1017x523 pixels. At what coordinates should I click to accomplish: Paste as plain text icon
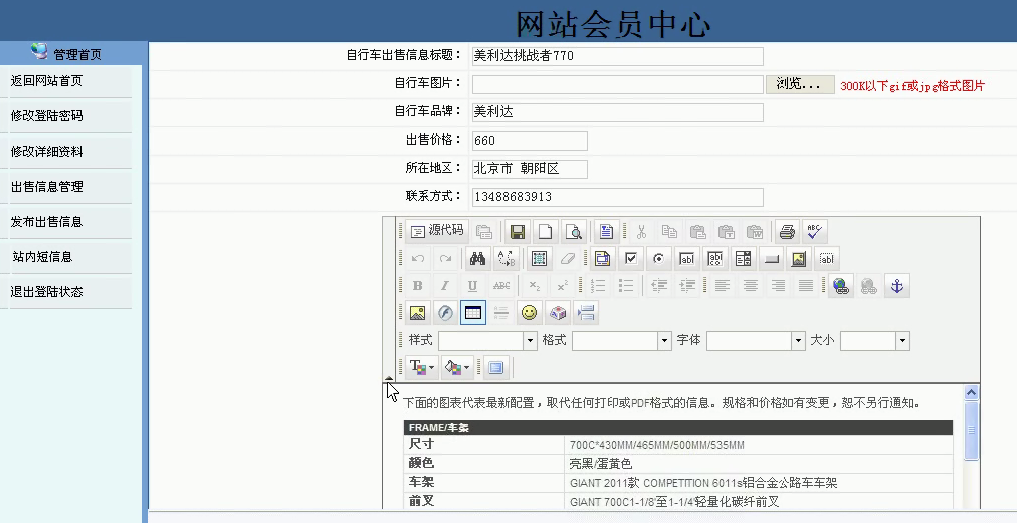coord(726,232)
